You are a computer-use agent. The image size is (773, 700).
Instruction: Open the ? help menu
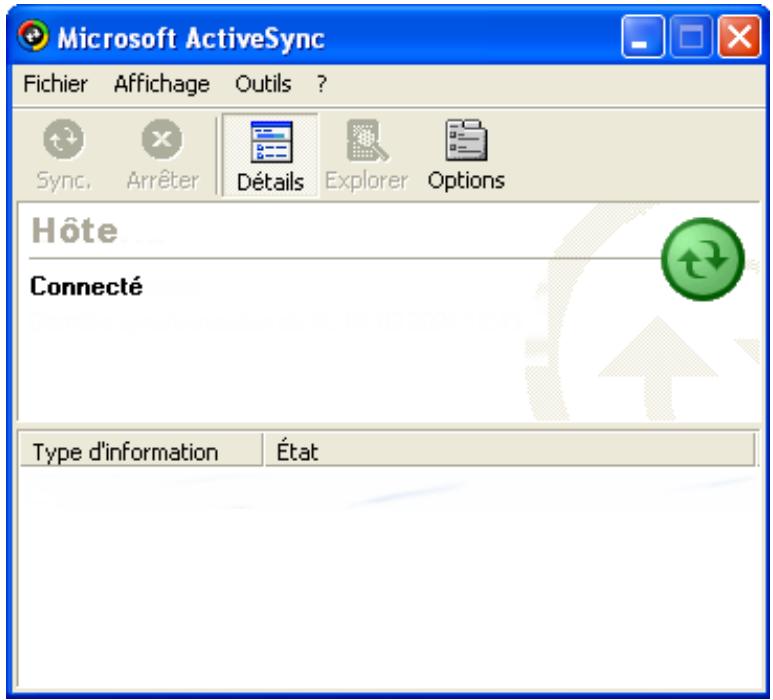[x=321, y=84]
